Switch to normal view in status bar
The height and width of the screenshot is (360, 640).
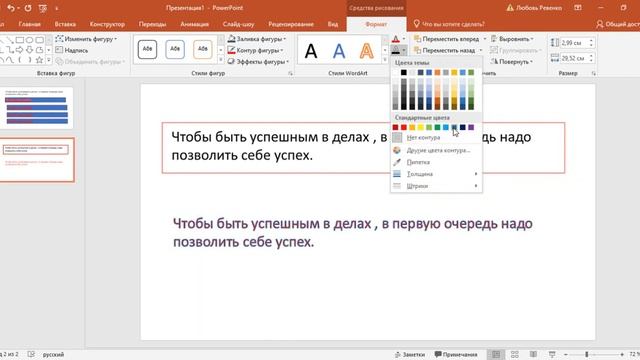(496, 354)
